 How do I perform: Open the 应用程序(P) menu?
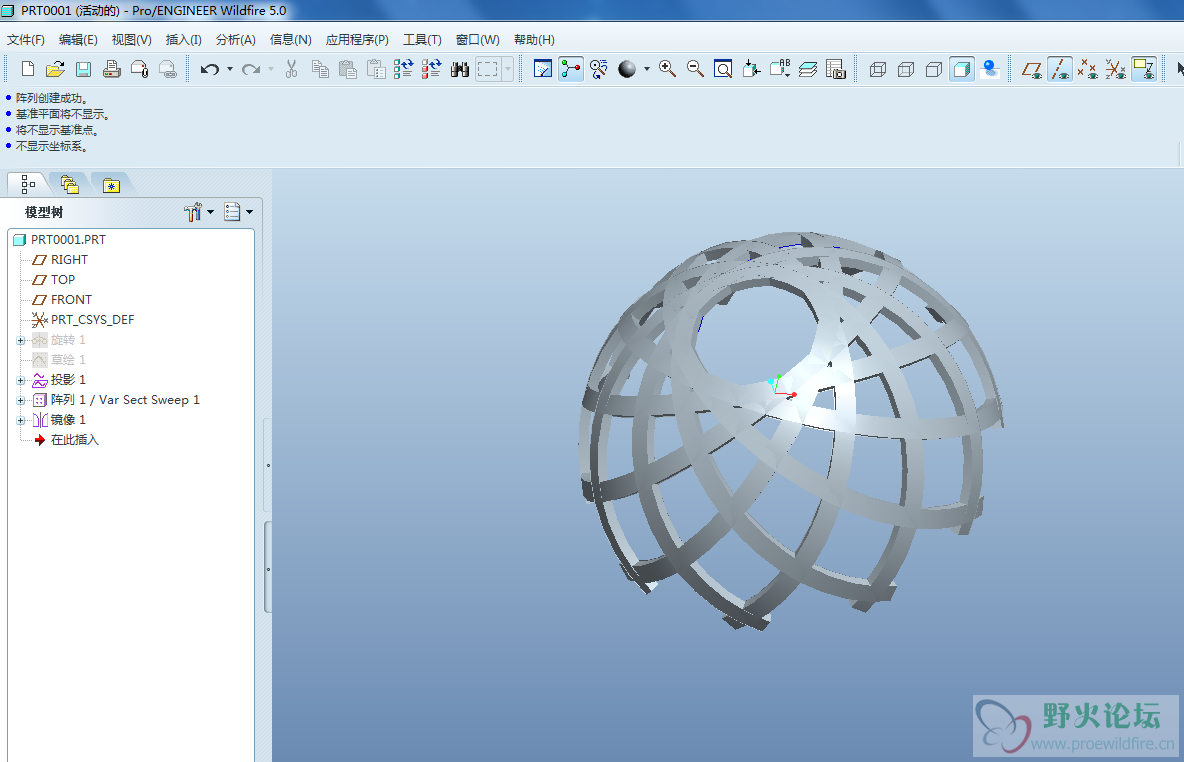click(x=357, y=40)
